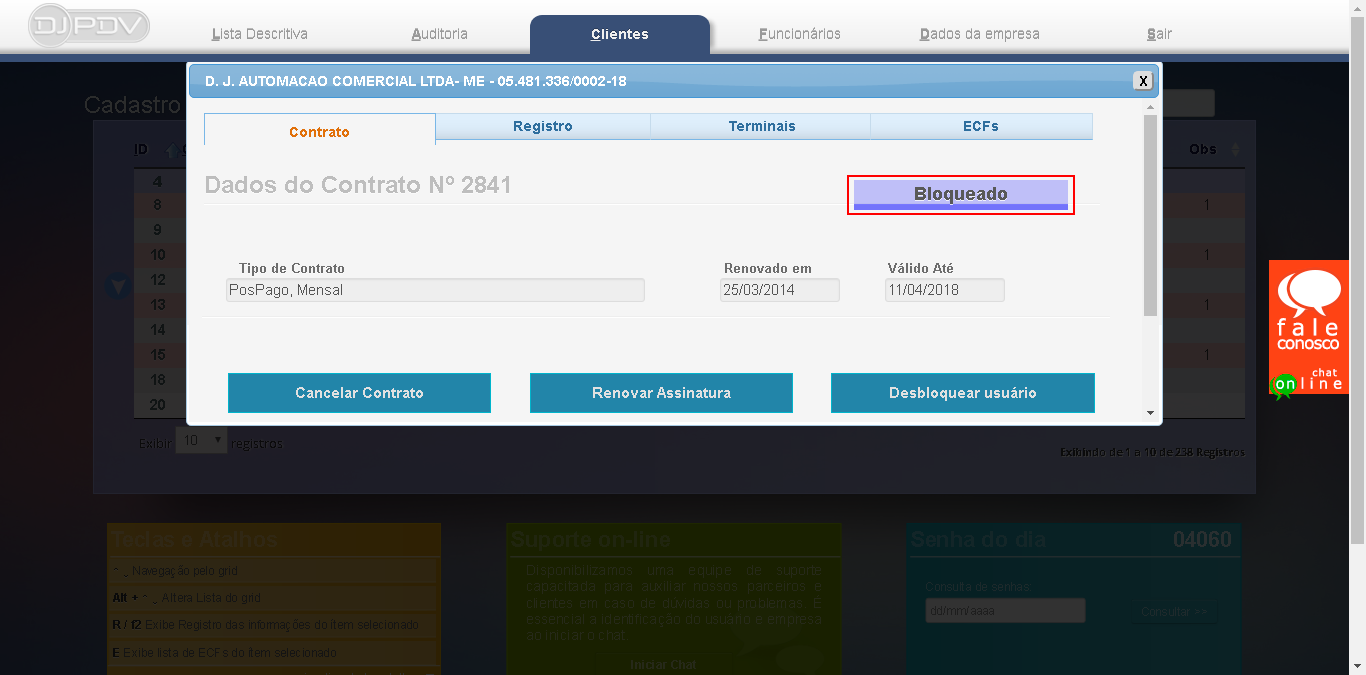Open the Terminais tab
The width and height of the screenshot is (1366, 675).
pos(760,126)
